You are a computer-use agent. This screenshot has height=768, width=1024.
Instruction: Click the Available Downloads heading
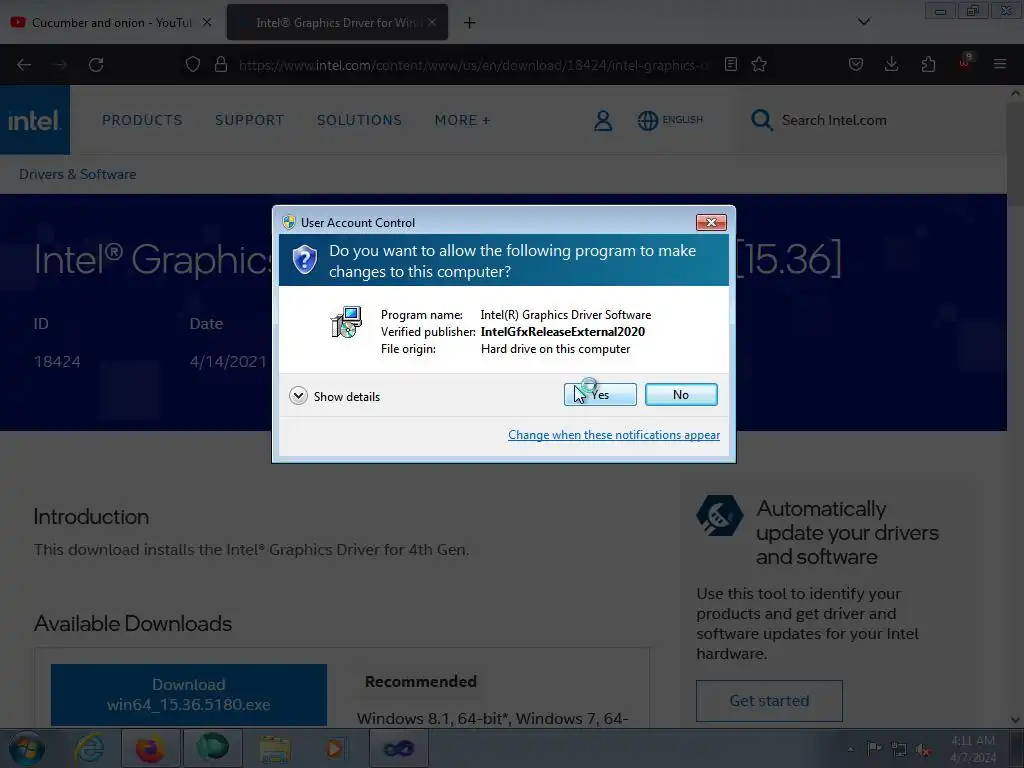point(133,624)
